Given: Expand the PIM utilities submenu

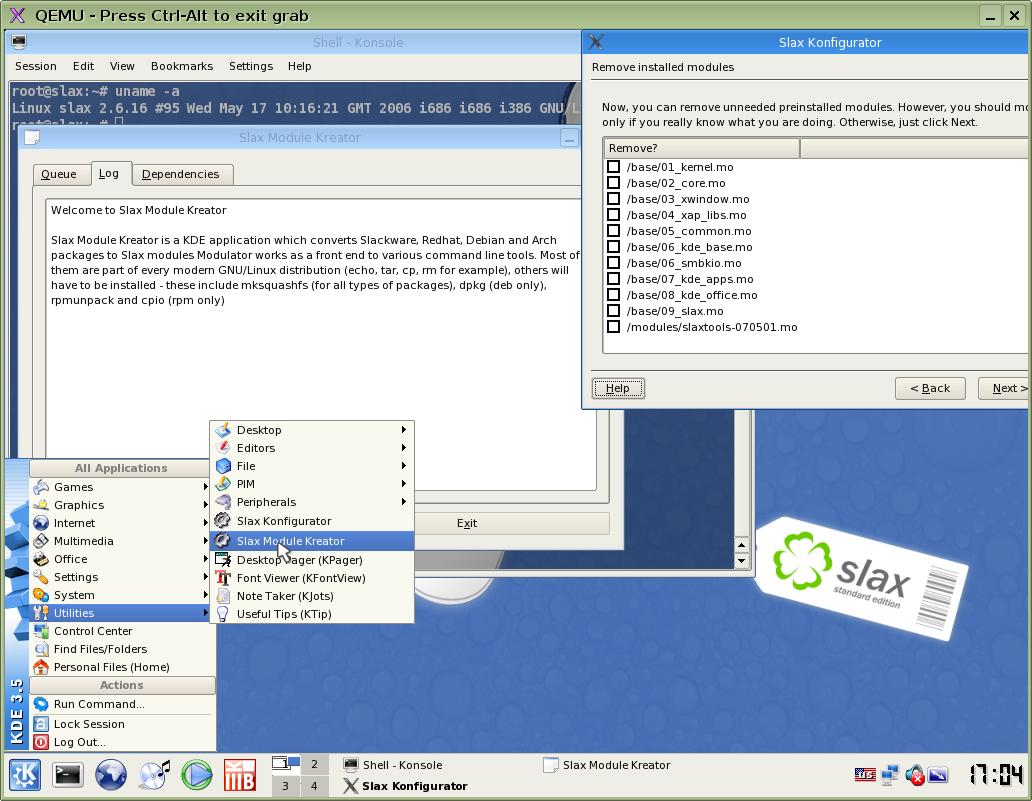Looking at the screenshot, I should [x=312, y=484].
